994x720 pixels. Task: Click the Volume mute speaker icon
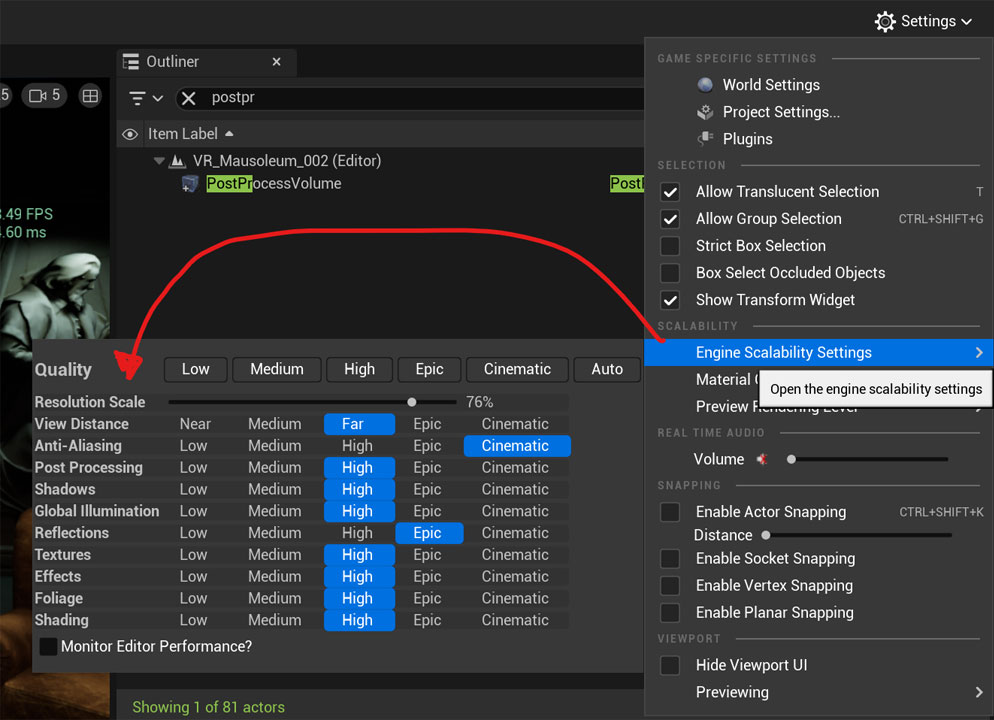(762, 460)
